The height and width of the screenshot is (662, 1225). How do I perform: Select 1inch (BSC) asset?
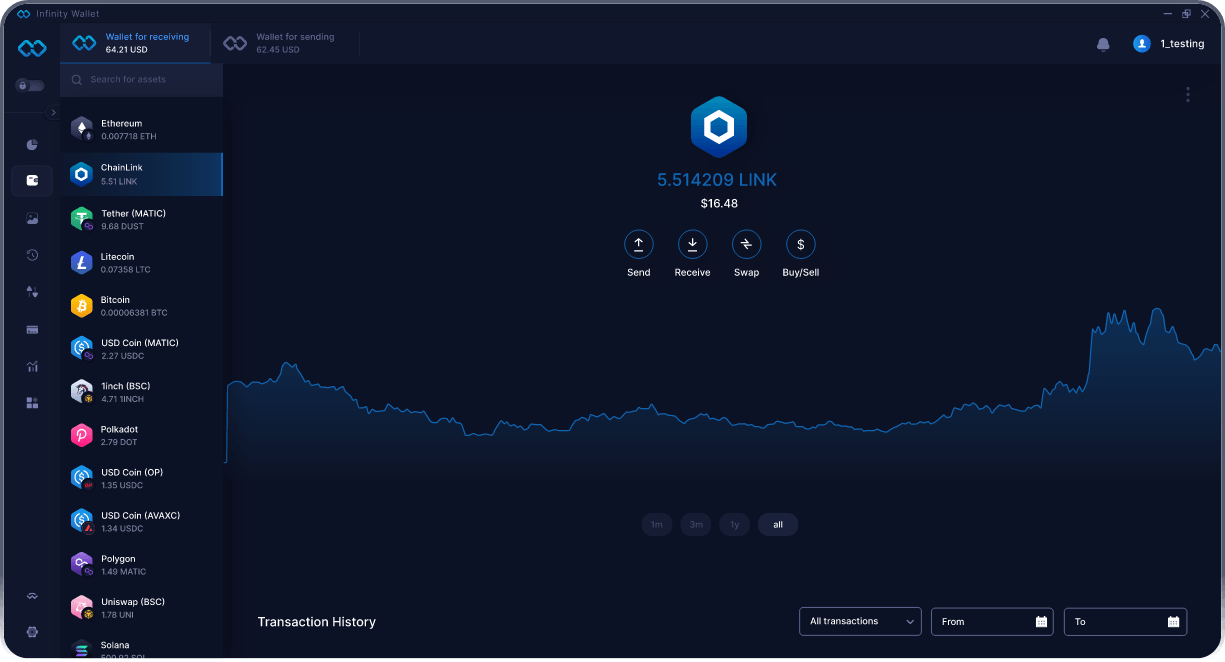(x=141, y=392)
